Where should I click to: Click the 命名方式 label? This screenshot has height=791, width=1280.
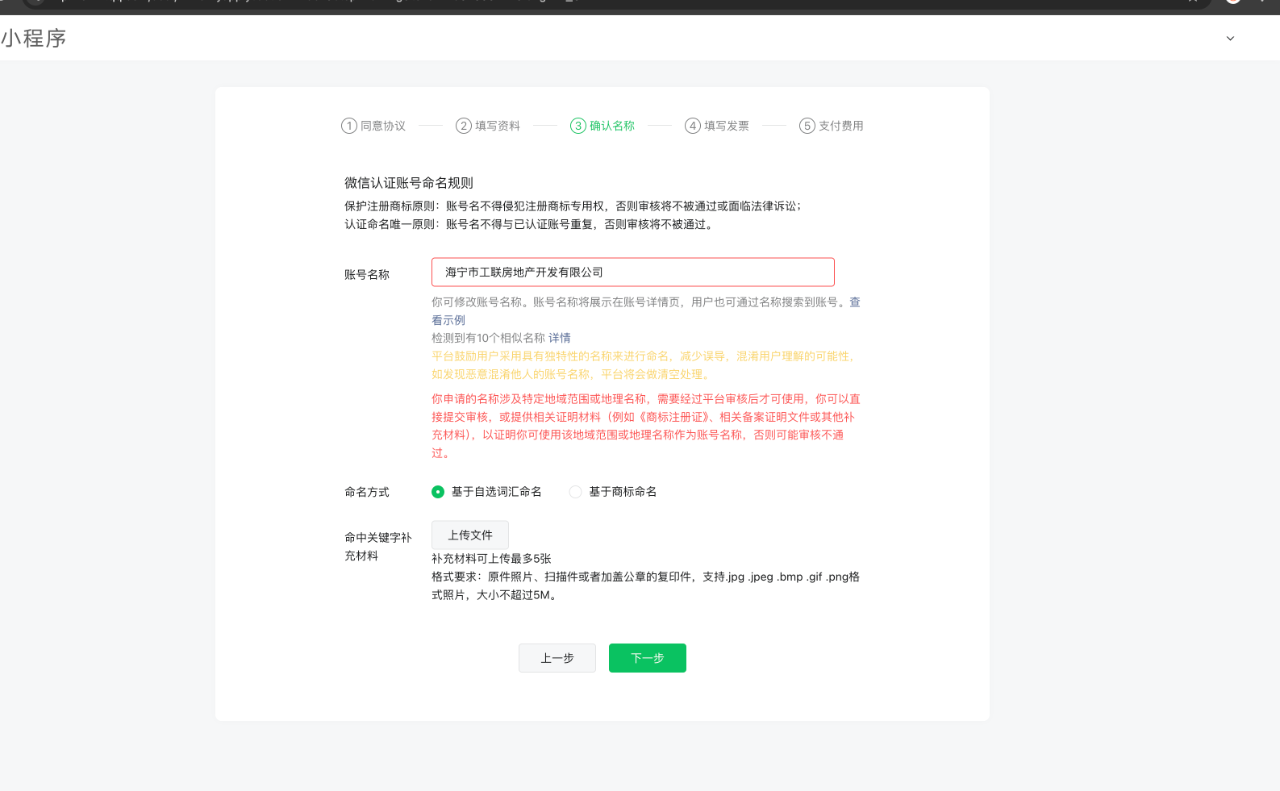367,492
